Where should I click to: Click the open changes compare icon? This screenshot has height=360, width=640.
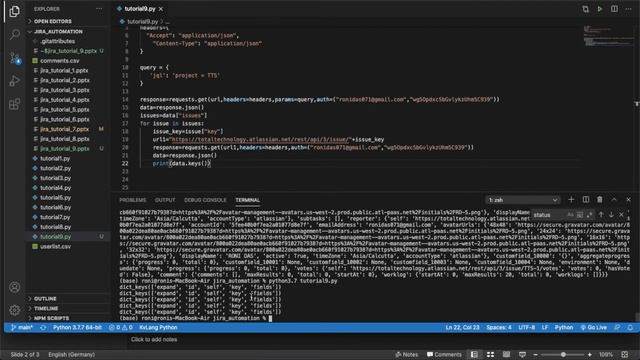(585, 9)
